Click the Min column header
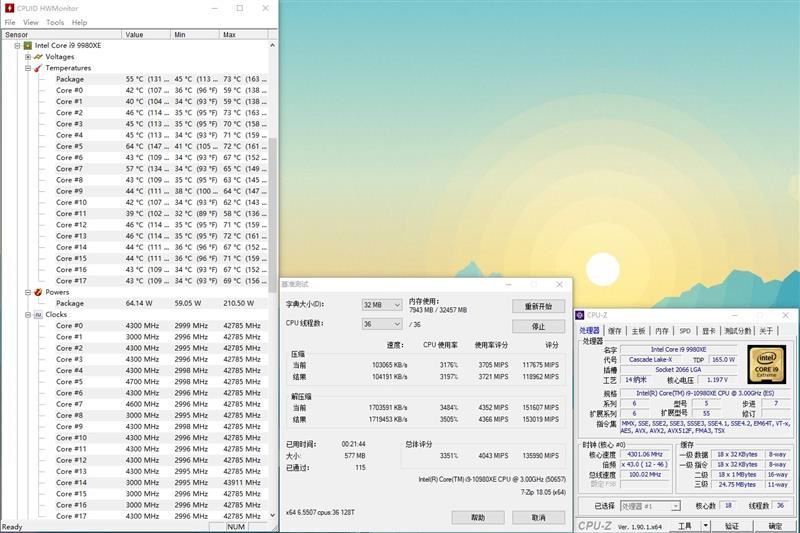Viewport: 800px width, 533px height. pos(194,35)
